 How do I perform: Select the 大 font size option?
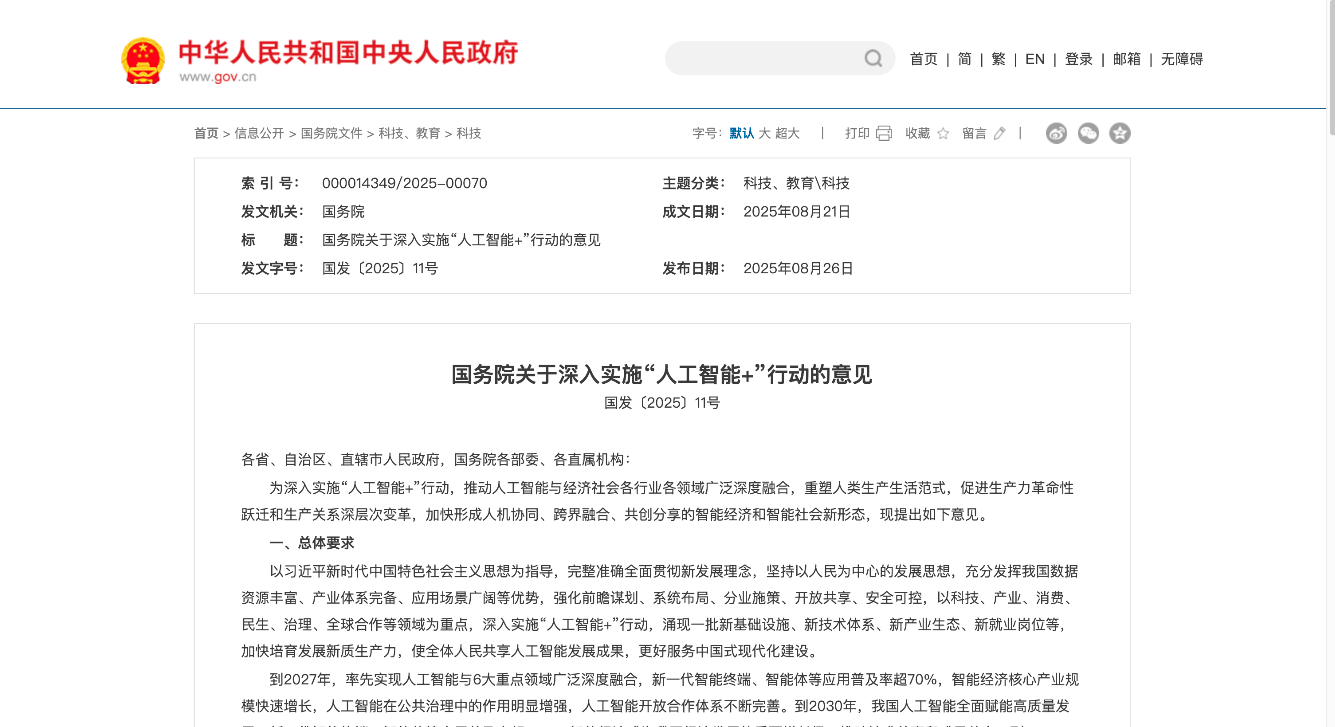765,132
